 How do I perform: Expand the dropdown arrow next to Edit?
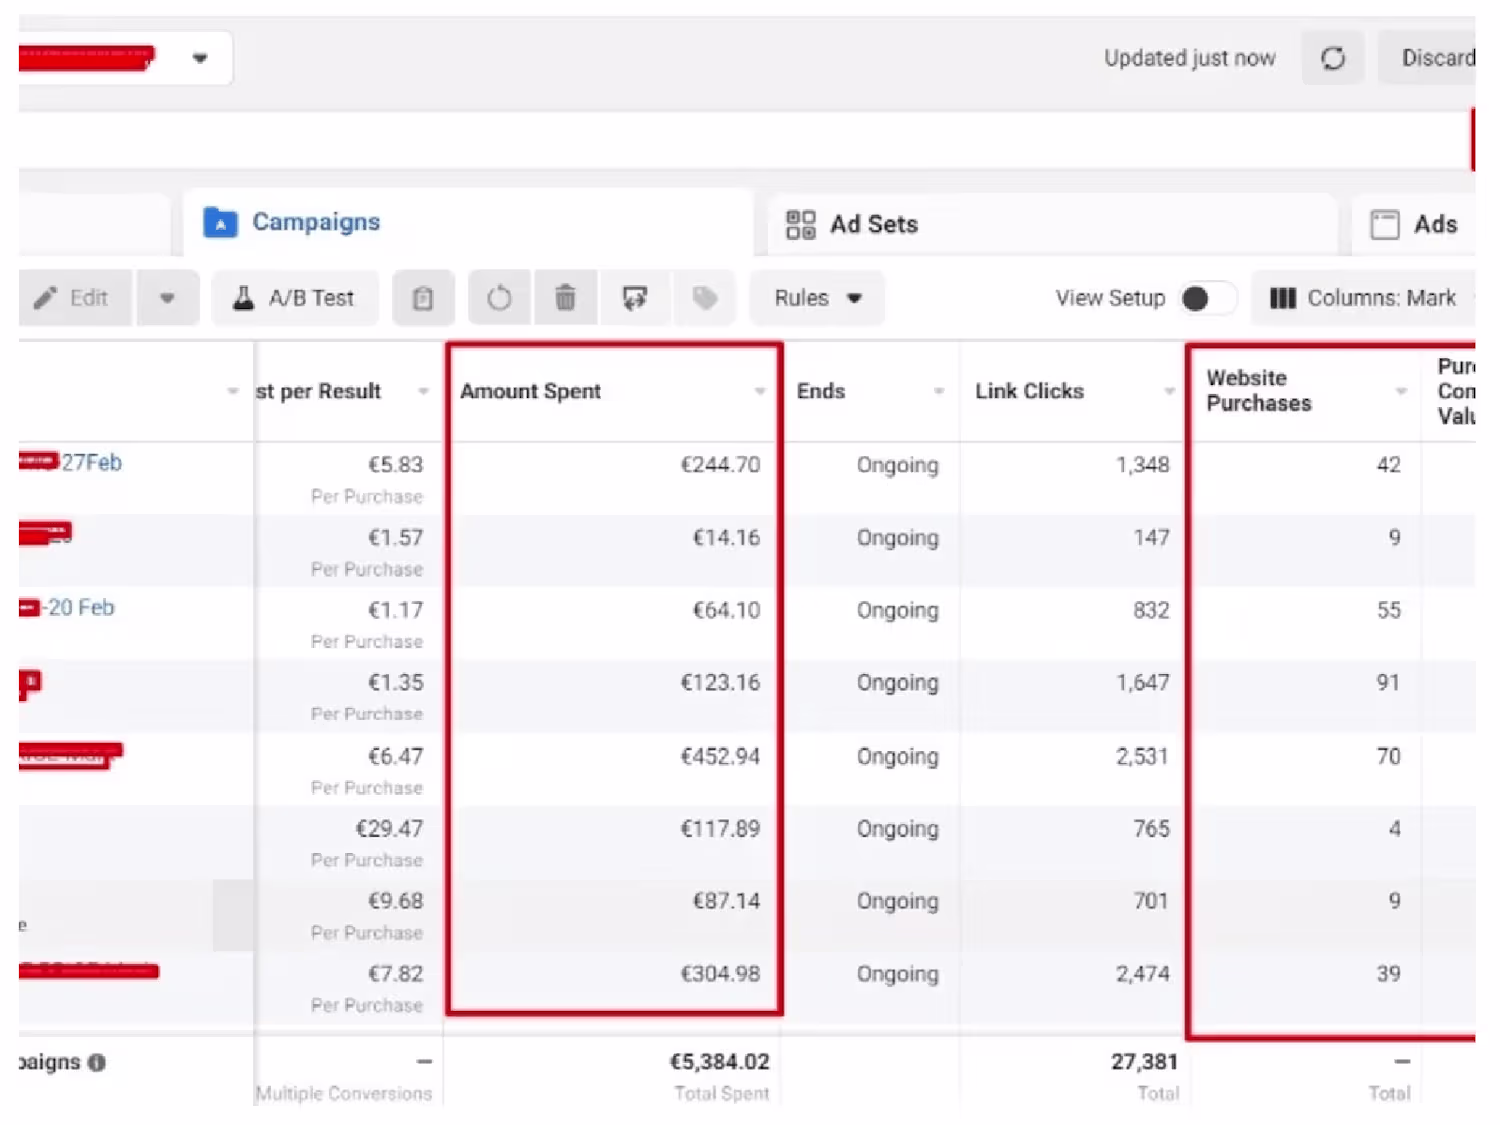point(167,298)
